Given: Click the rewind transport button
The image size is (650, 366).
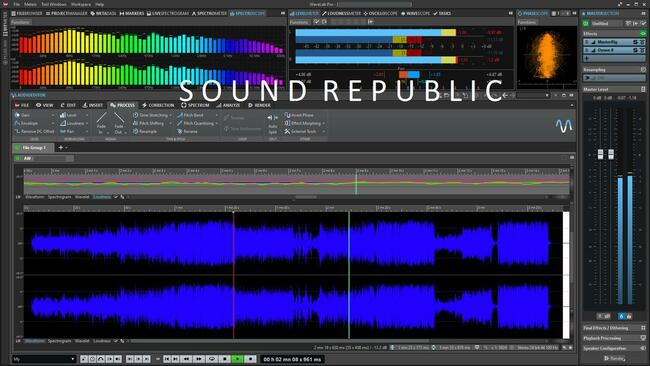Looking at the screenshot, I should point(187,359).
